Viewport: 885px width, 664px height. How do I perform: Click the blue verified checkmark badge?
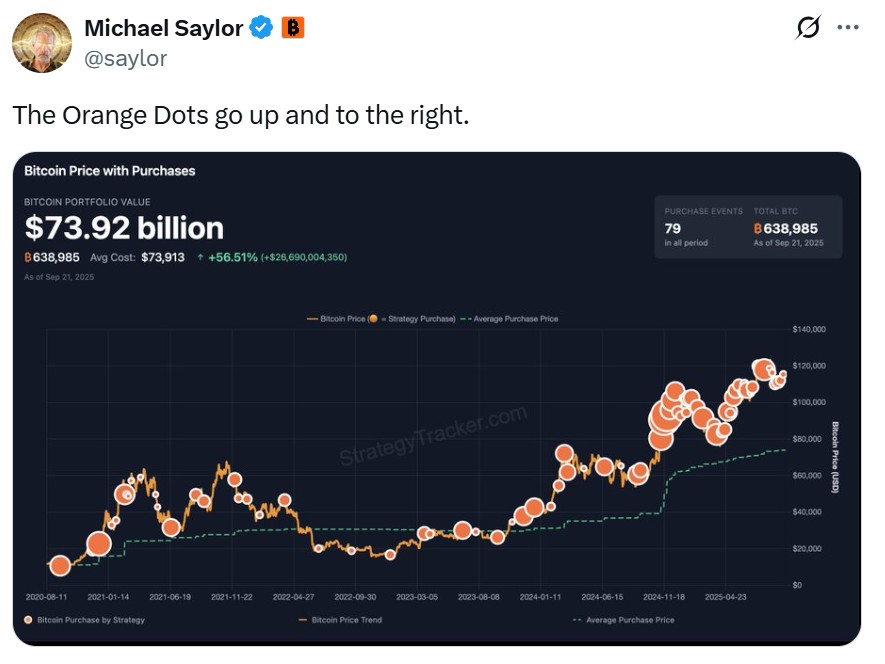click(x=261, y=28)
